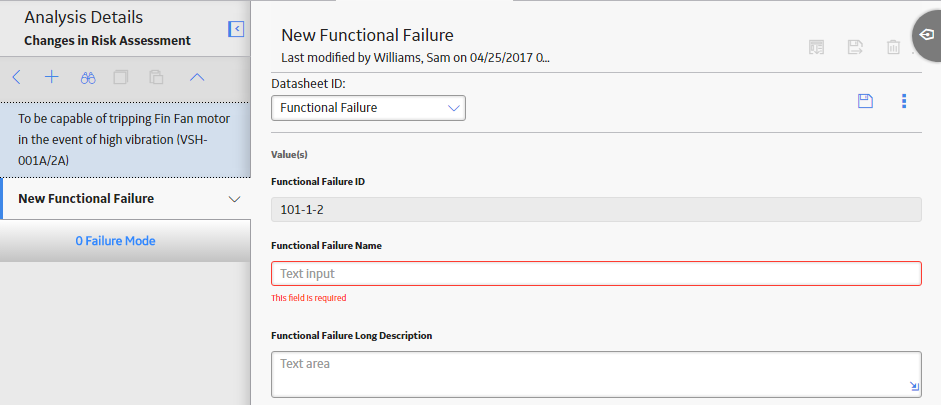
Task: Click the greyed-out save-and-next icon
Action: [x=855, y=47]
